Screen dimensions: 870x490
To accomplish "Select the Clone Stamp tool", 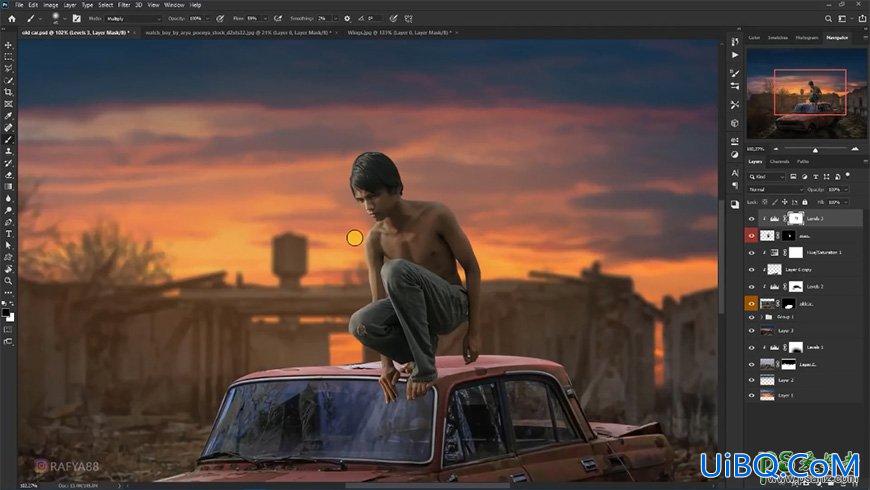I will (x=8, y=151).
